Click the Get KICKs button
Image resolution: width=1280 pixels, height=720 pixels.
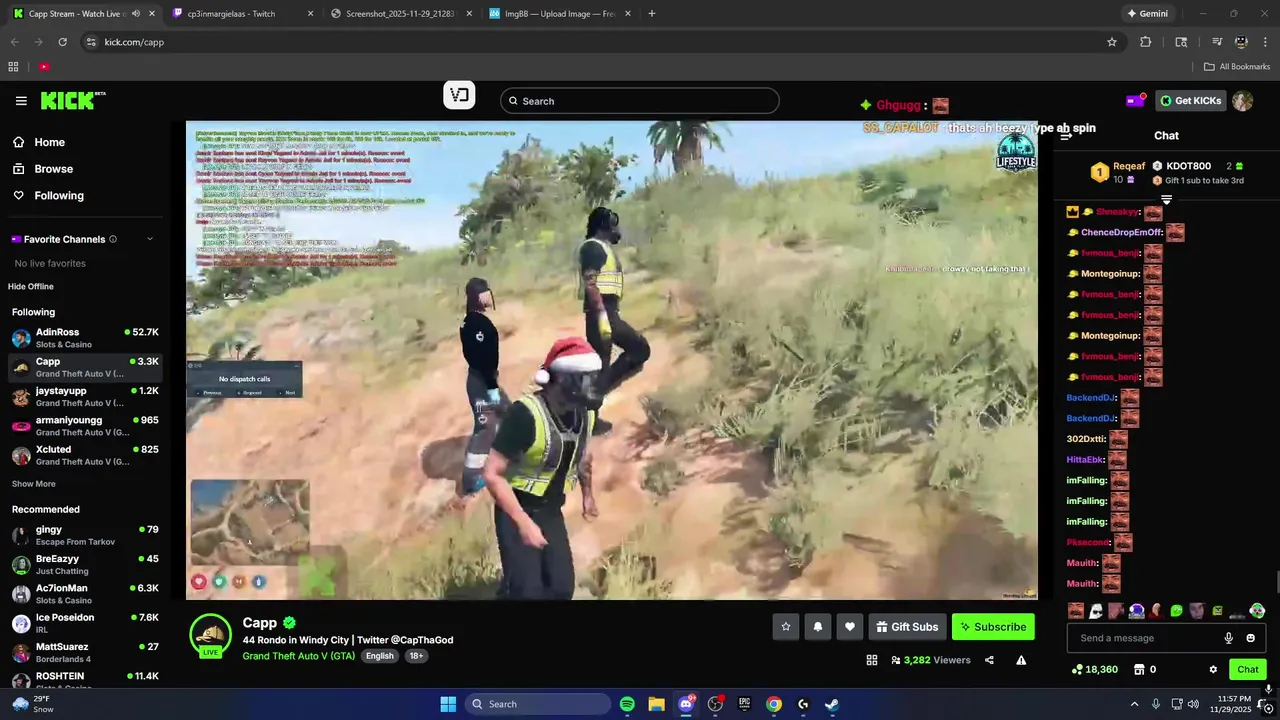pyautogui.click(x=1191, y=100)
